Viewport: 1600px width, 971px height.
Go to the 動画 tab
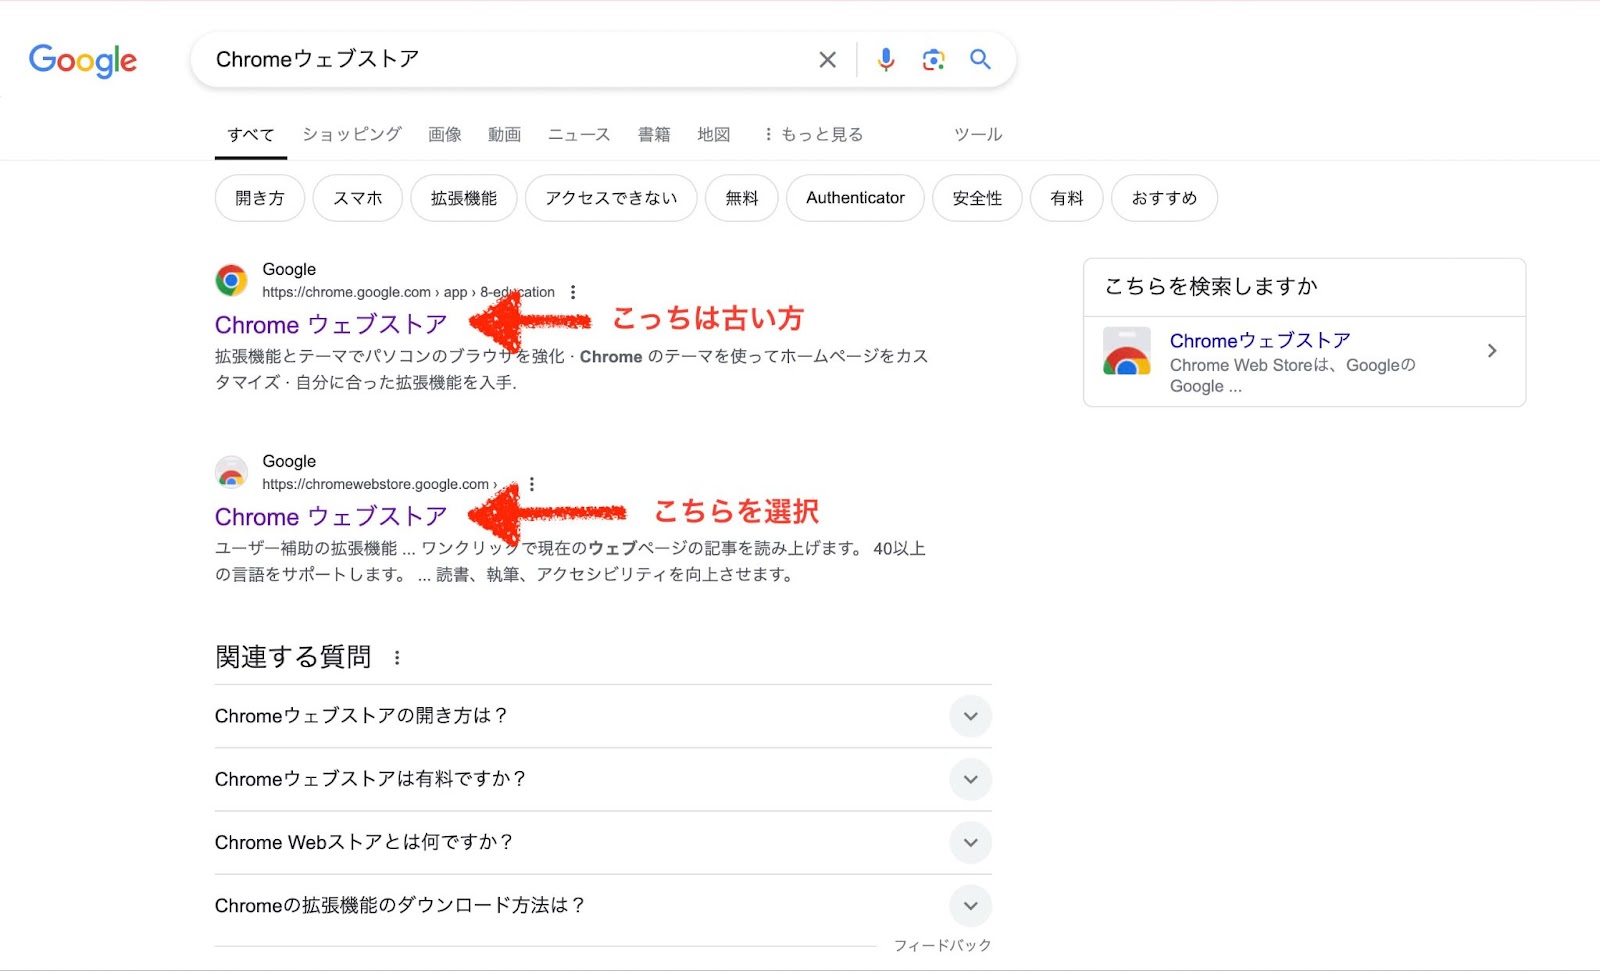505,134
